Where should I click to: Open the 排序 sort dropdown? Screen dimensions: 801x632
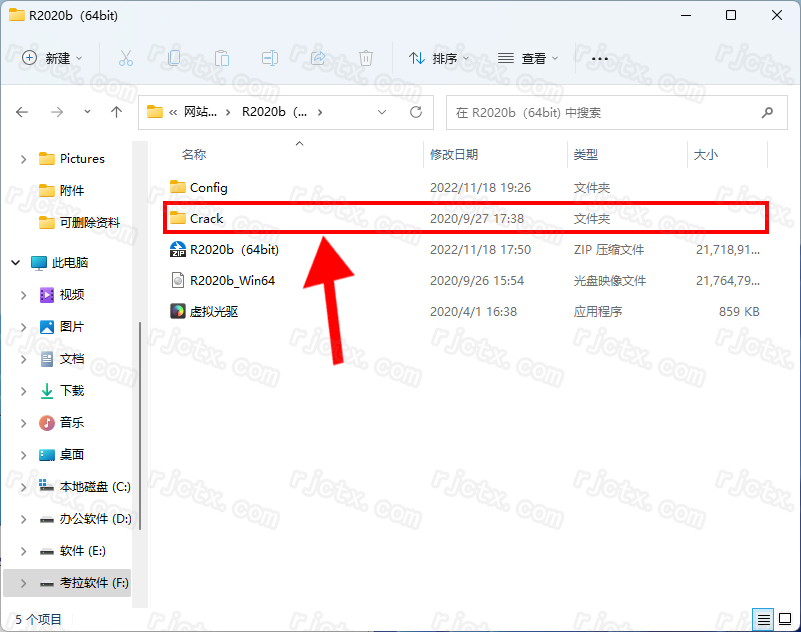click(434, 59)
